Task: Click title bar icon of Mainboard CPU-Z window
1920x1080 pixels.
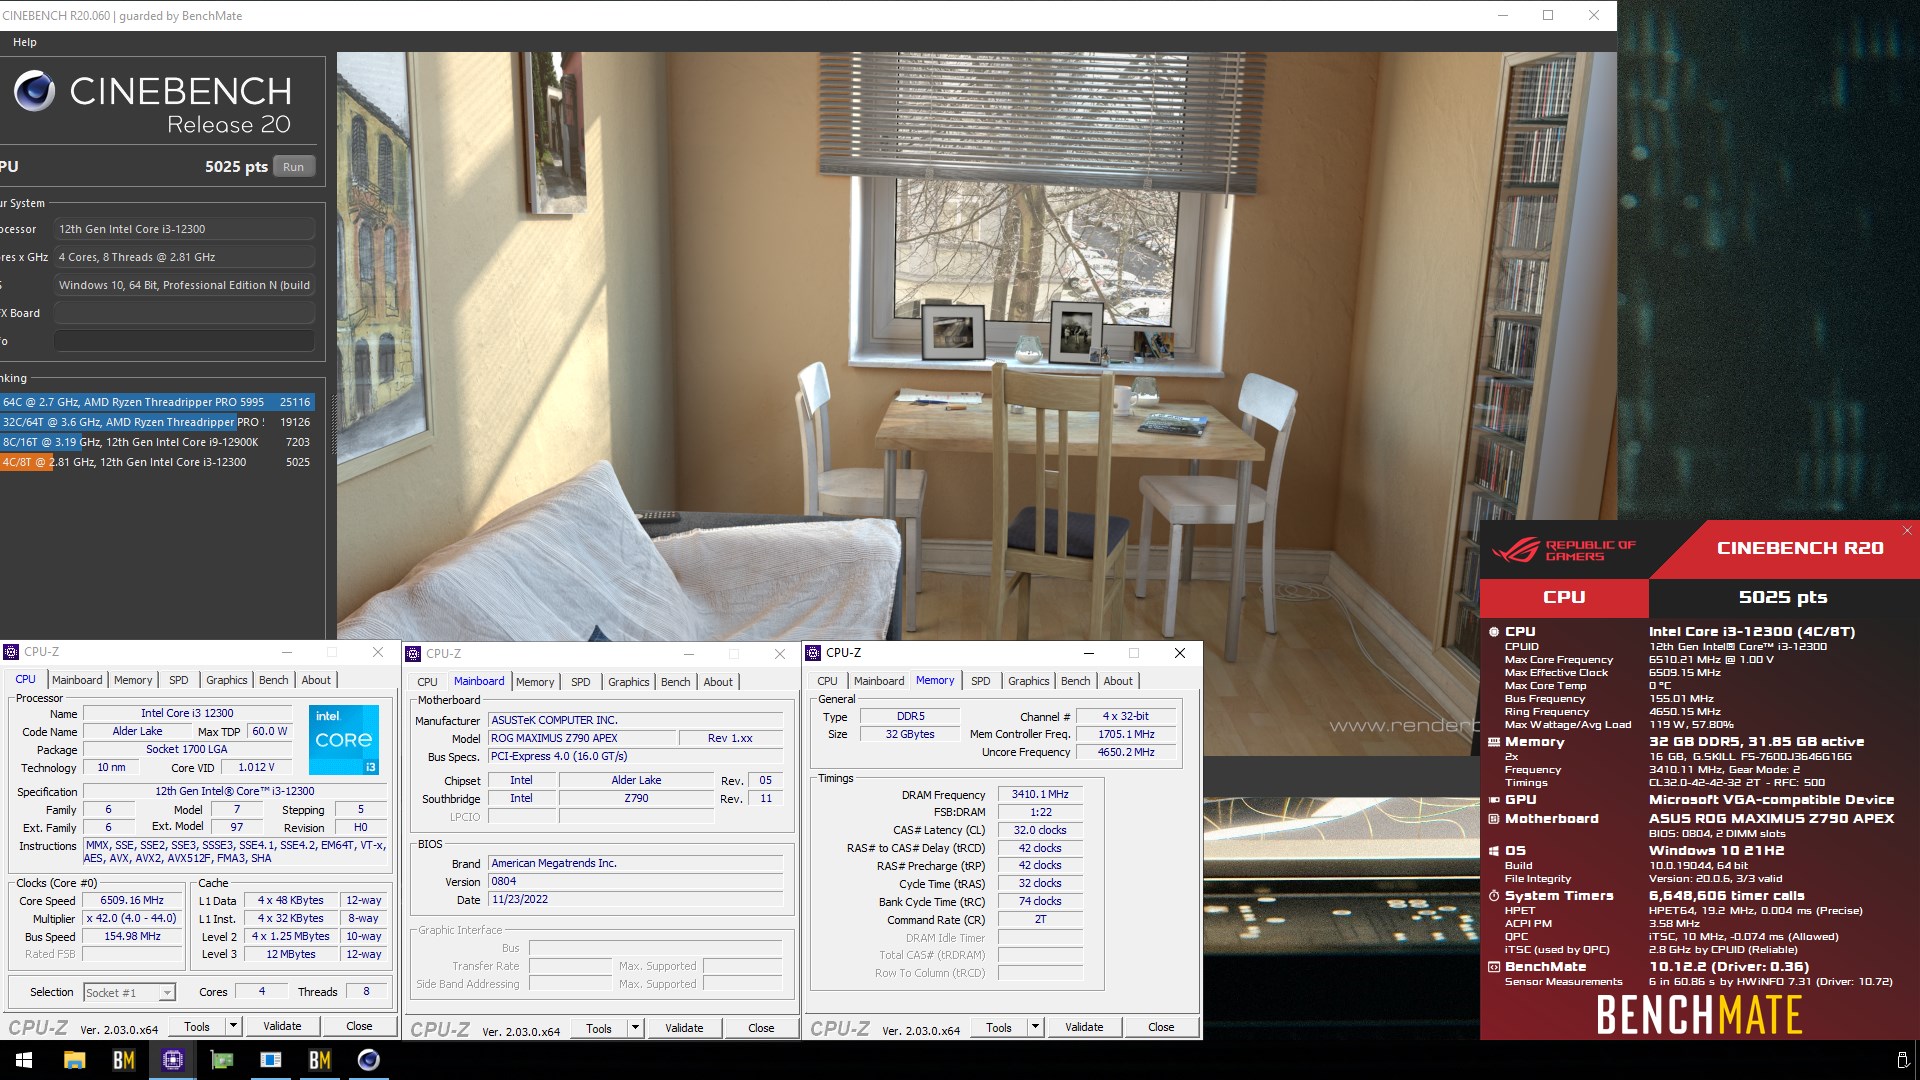Action: [x=413, y=654]
